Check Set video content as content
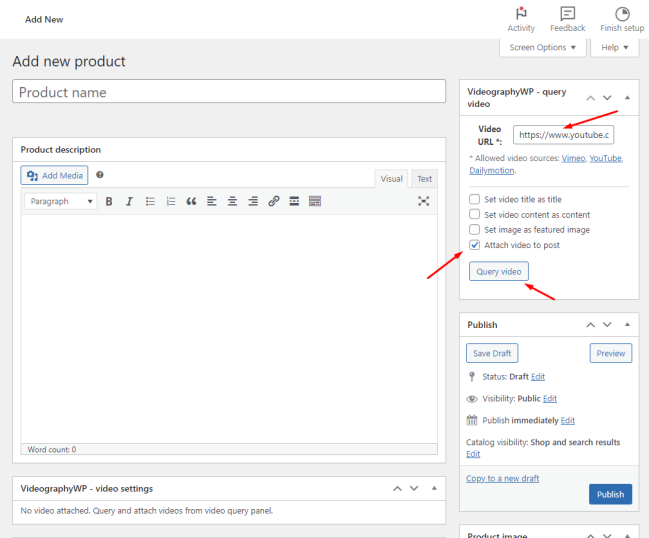The height and width of the screenshot is (538, 649). (x=474, y=214)
